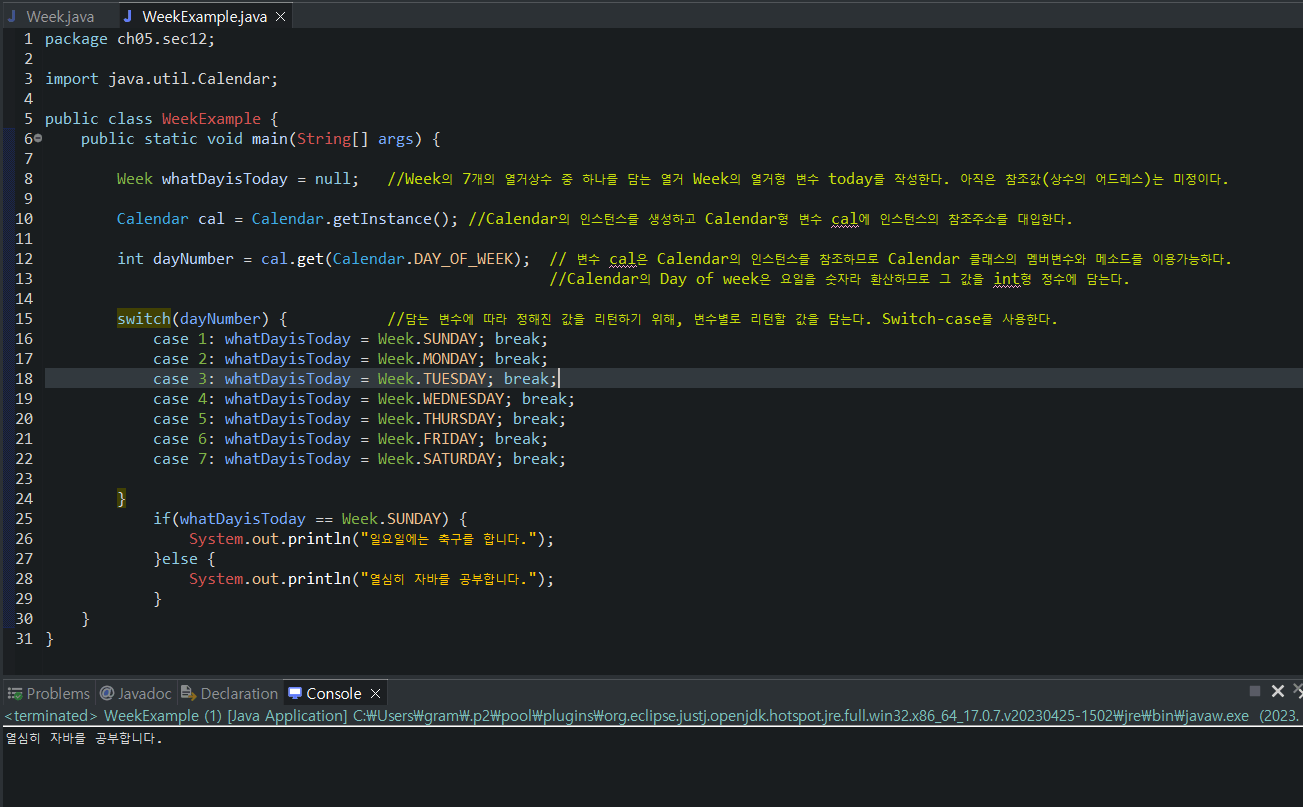1303x807 pixels.
Task: Collapse the main method fold at line 6
Action: [38, 139]
